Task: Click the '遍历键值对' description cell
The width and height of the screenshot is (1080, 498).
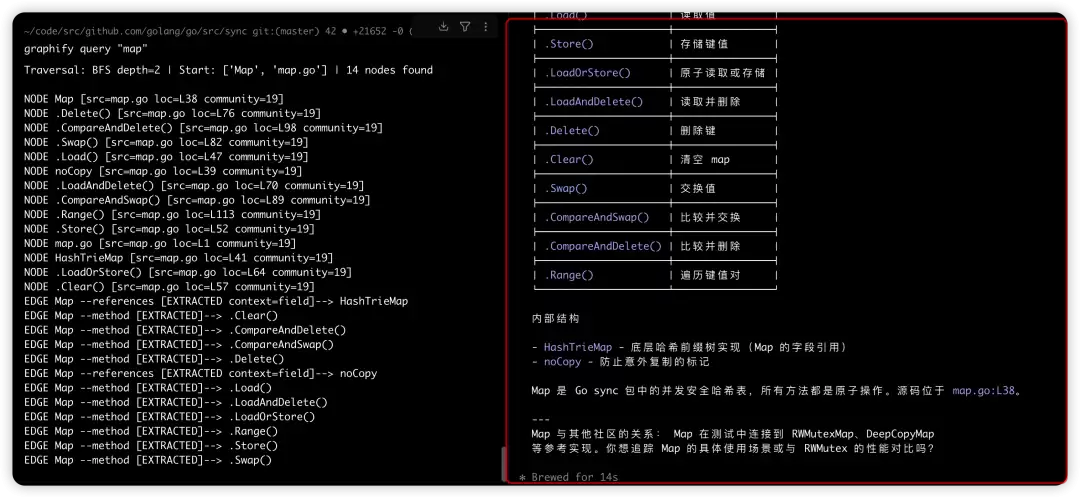Action: coord(710,276)
